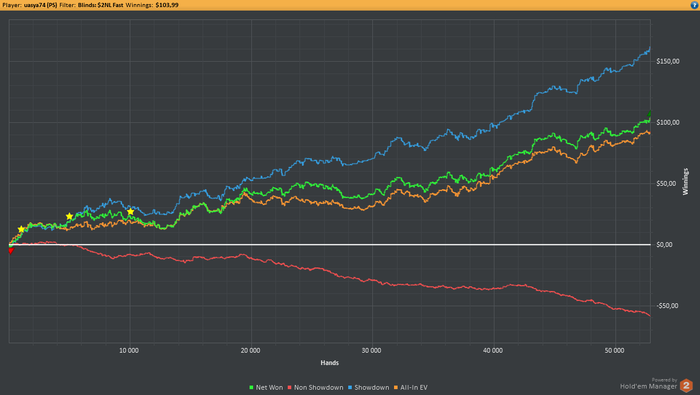Click the 10 000 hands axis label

tap(129, 350)
